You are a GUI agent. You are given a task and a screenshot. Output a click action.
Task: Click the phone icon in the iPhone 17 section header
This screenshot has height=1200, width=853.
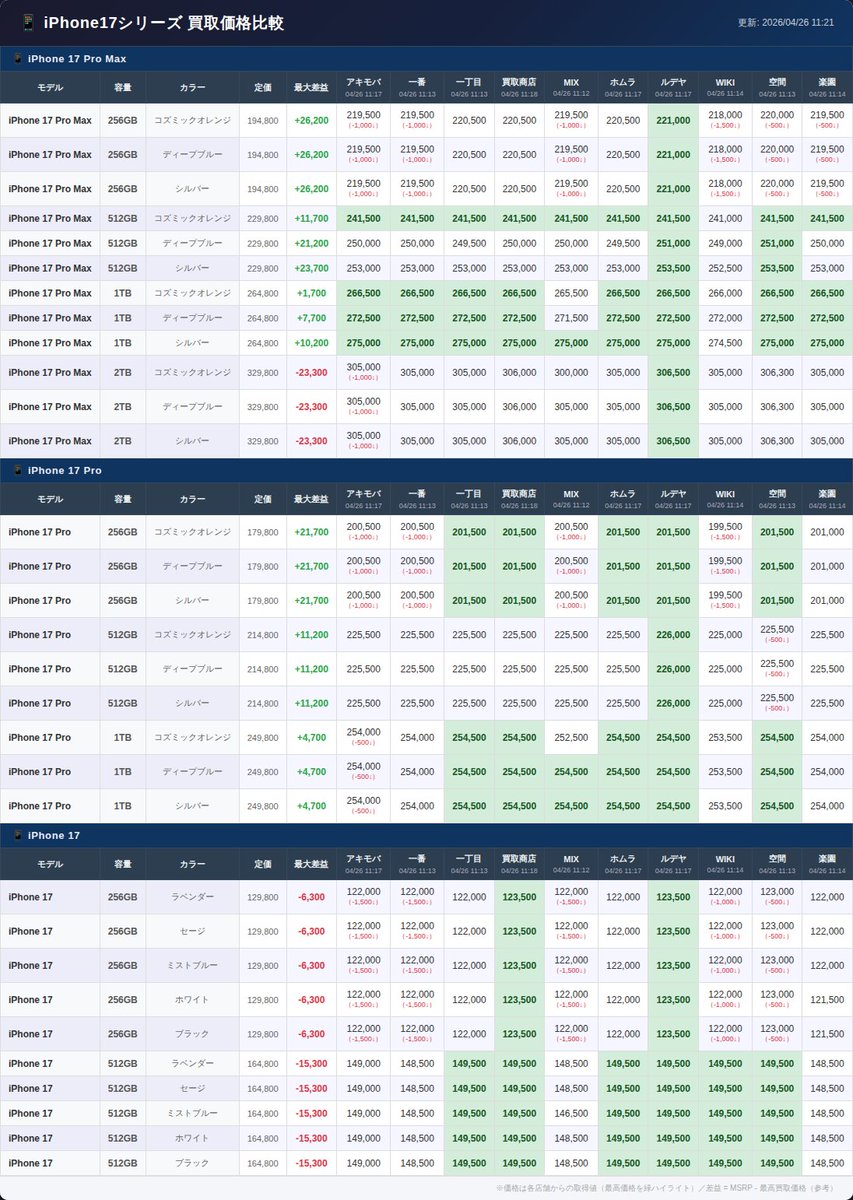point(17,835)
